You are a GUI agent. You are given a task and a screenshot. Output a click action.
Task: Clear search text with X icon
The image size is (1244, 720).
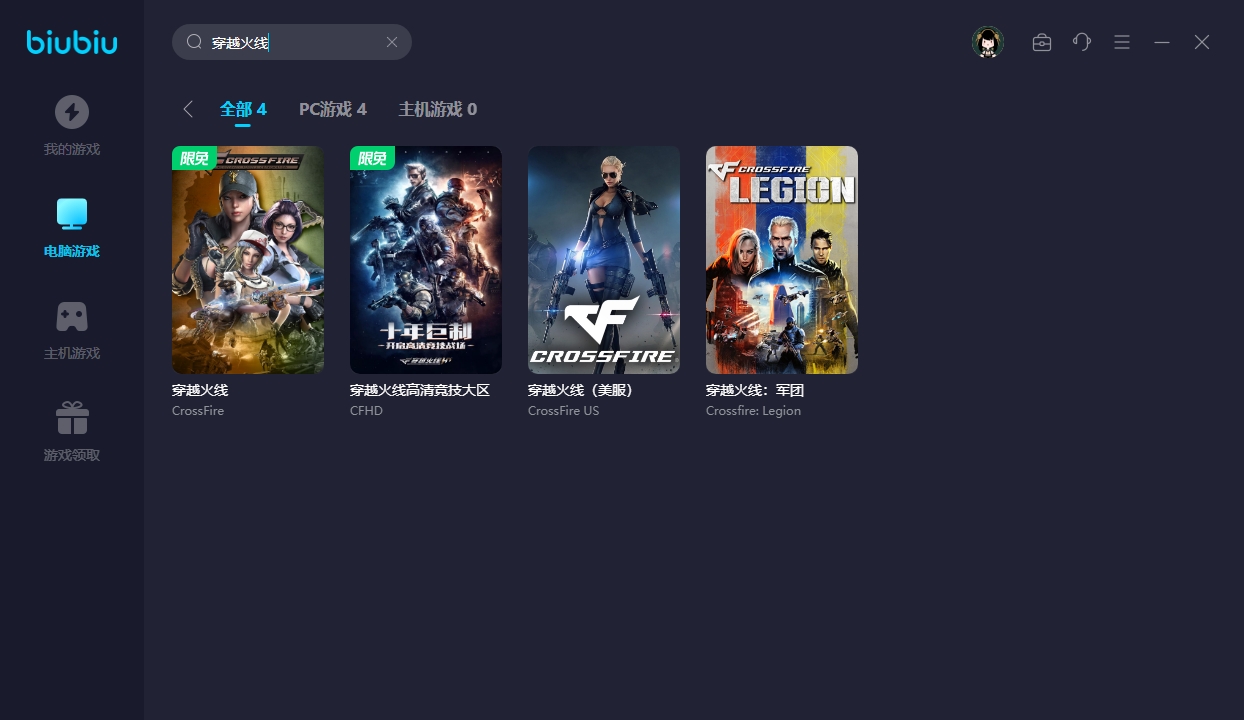[392, 42]
